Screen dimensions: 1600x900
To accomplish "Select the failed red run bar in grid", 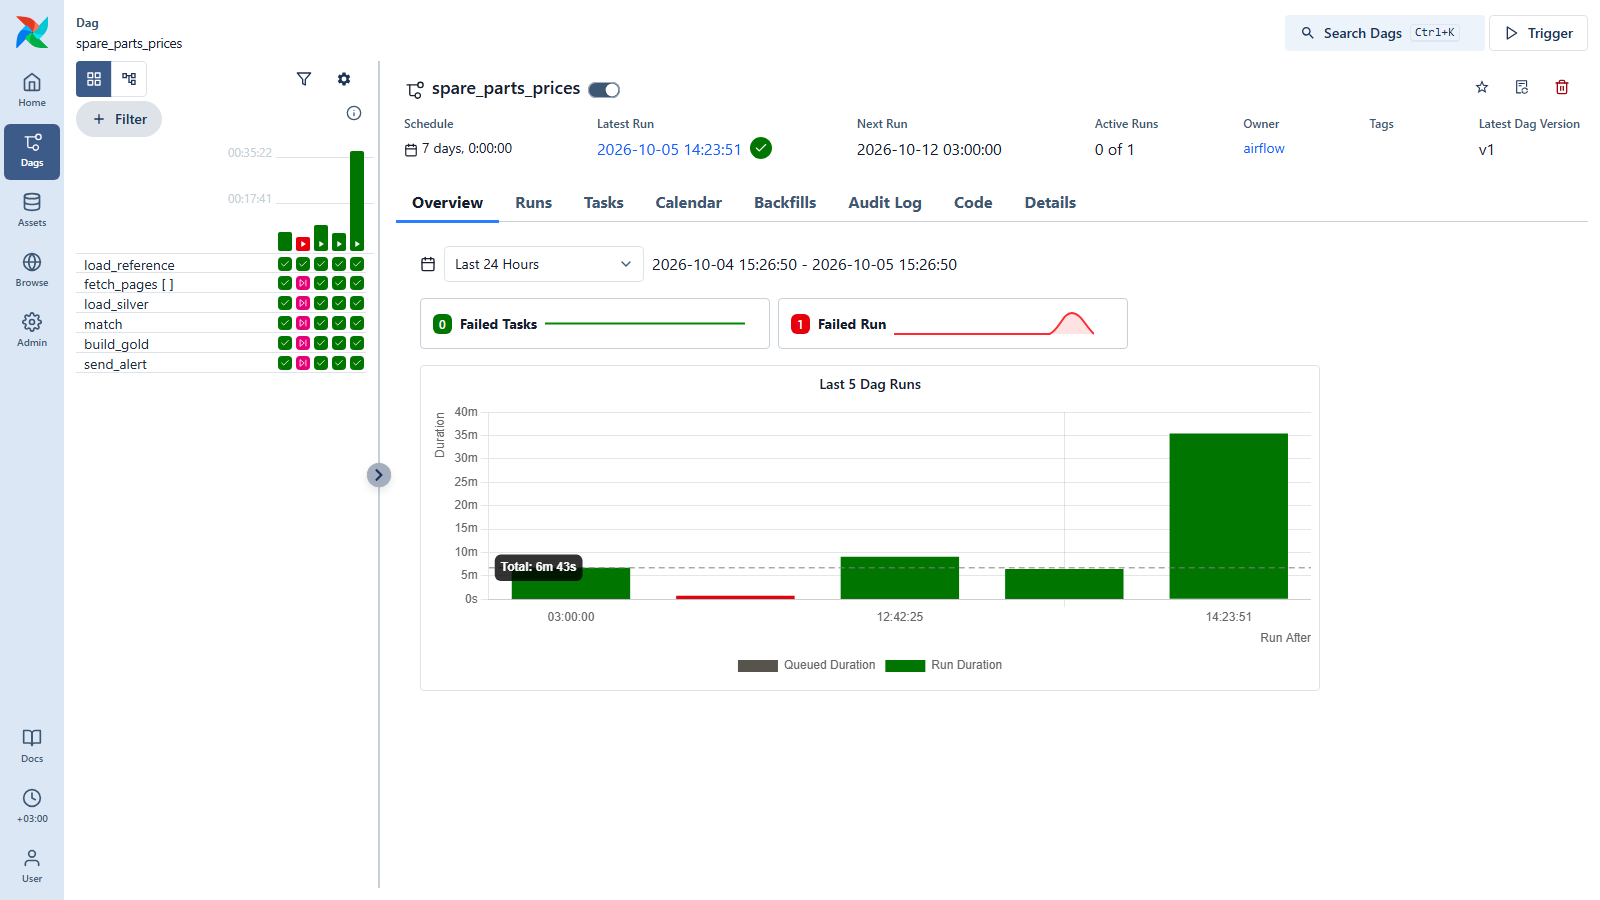I will click(303, 244).
